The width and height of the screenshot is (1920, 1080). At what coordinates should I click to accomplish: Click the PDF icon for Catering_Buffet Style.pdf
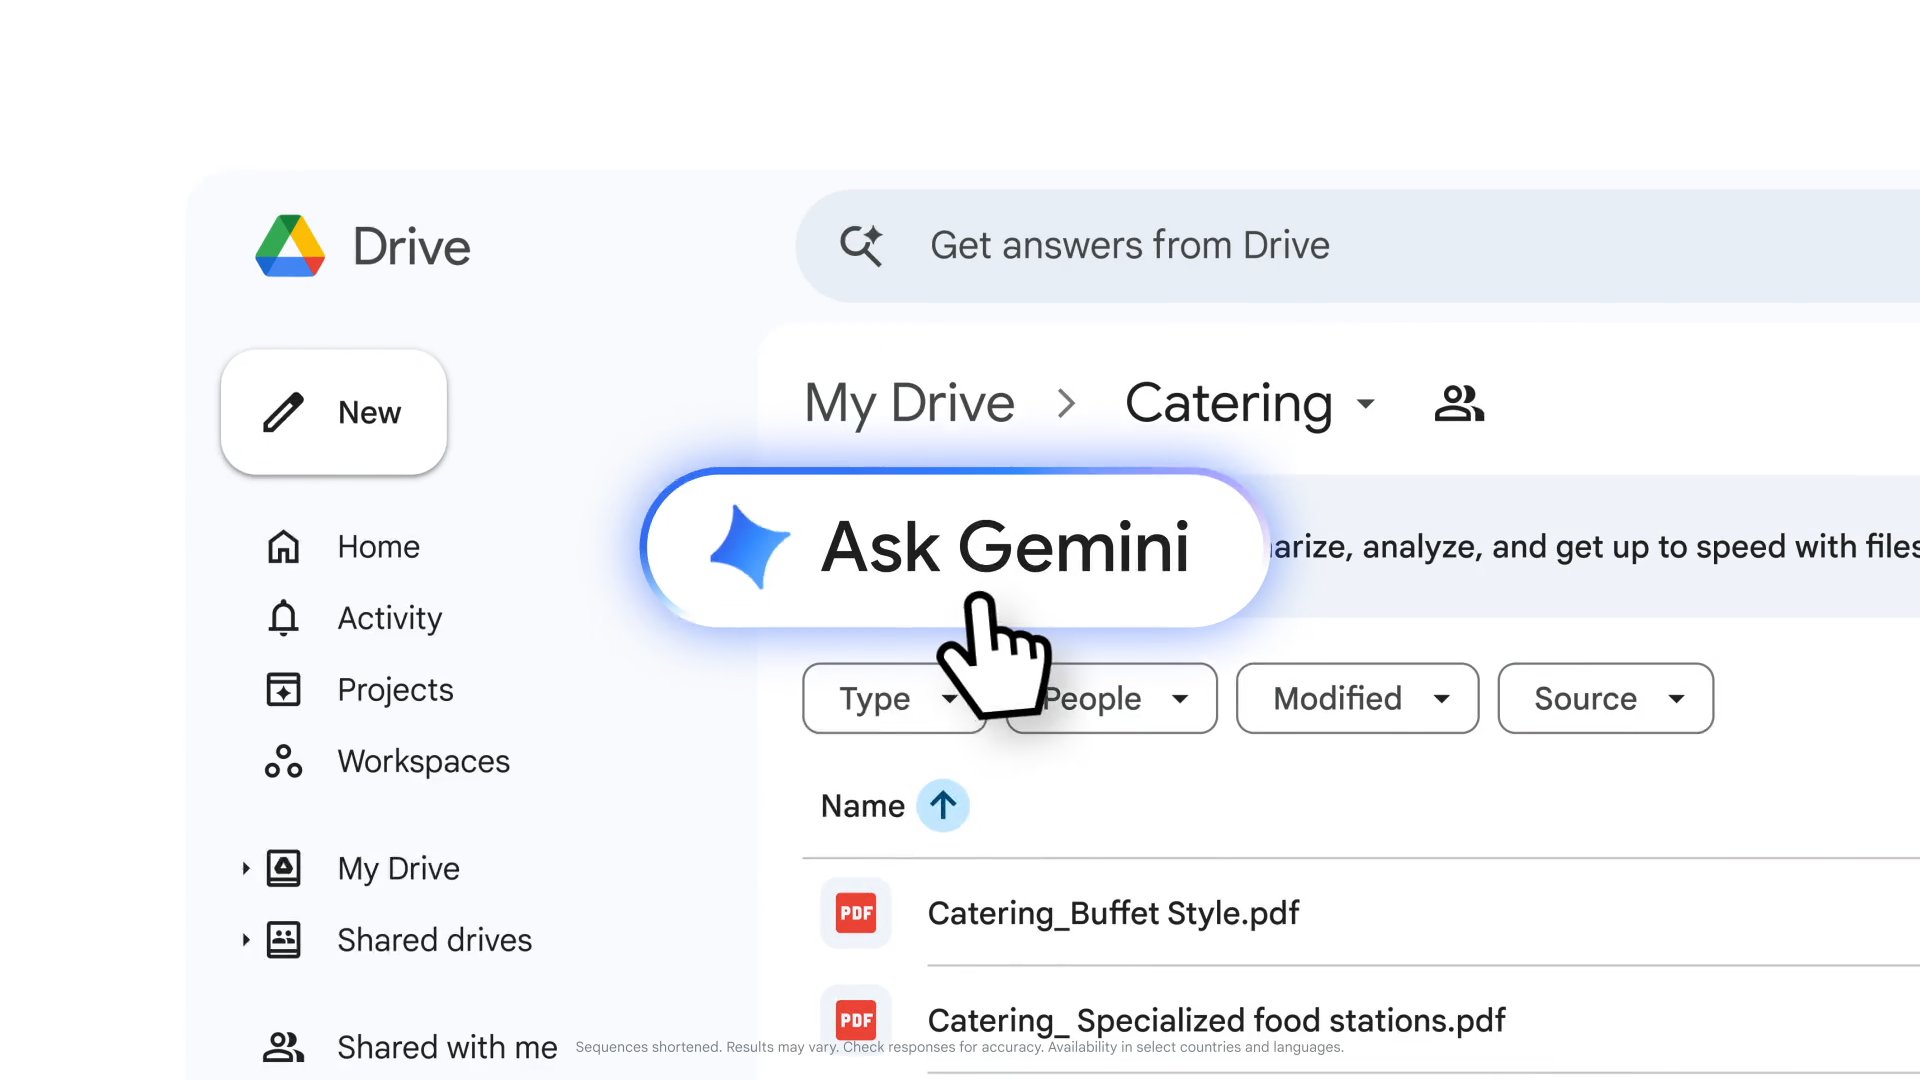click(856, 913)
